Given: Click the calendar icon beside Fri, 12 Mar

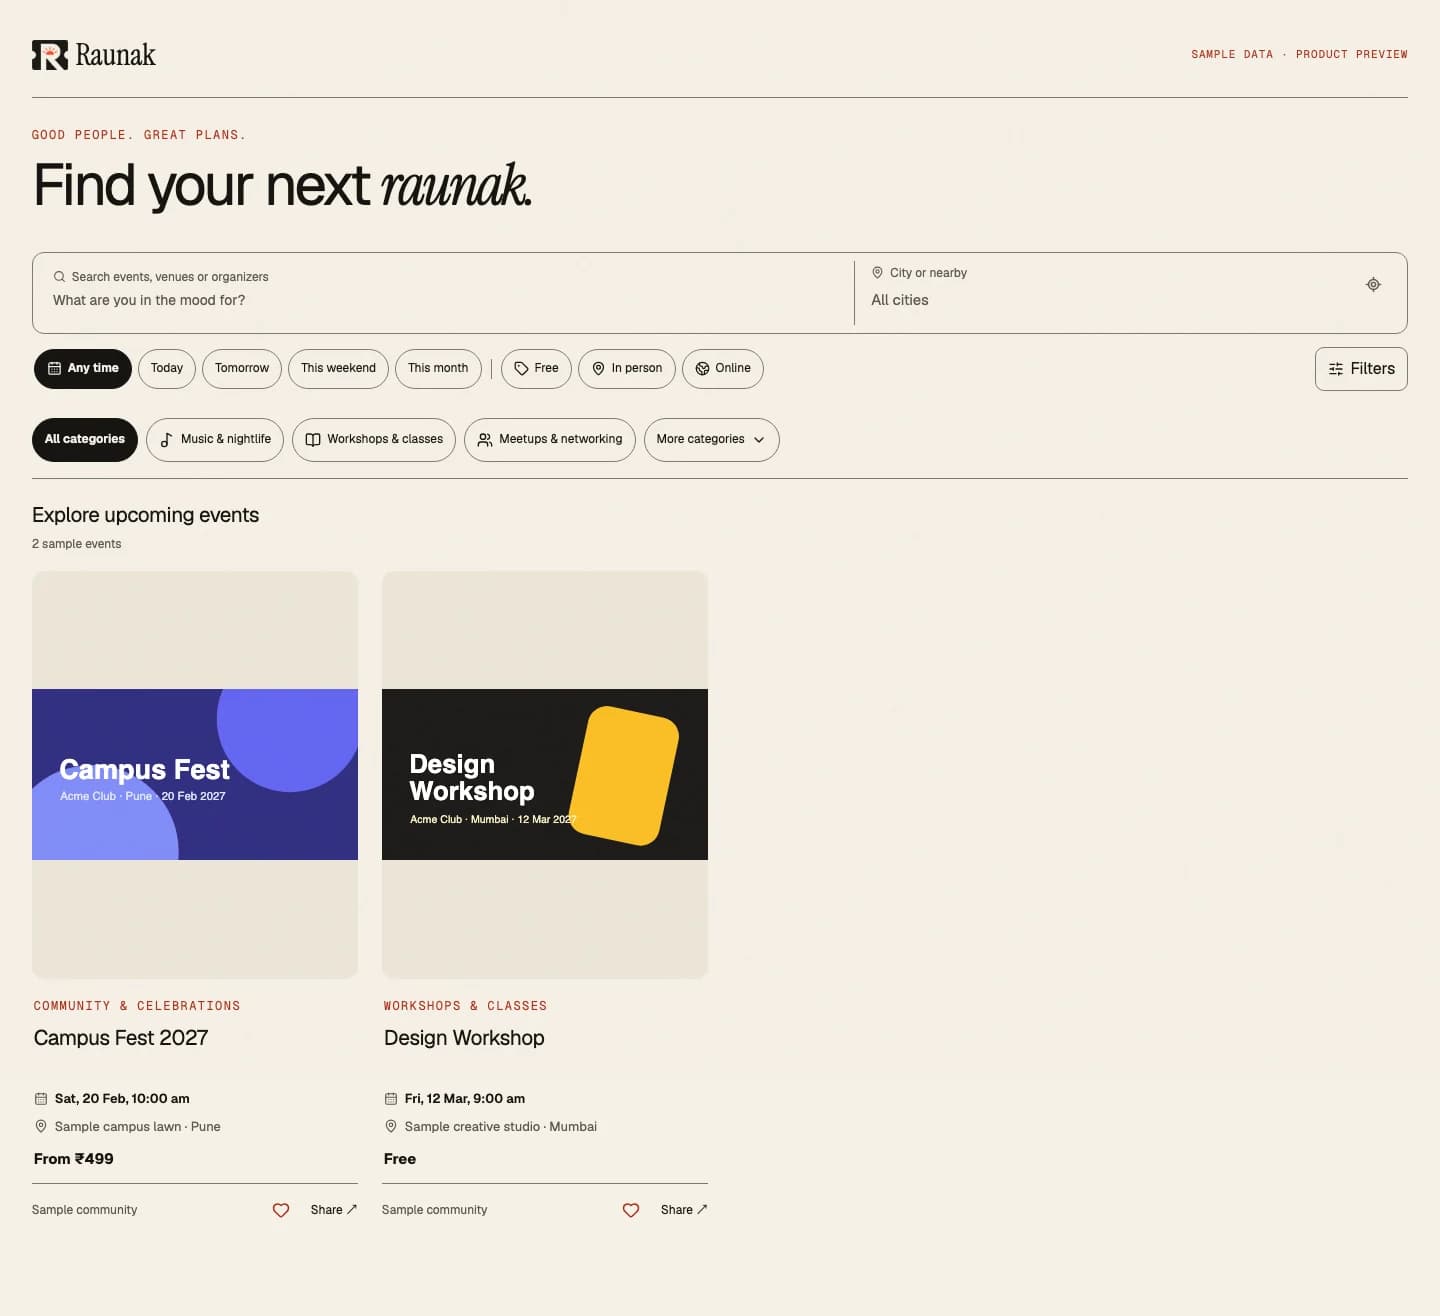Looking at the screenshot, I should click(391, 1099).
